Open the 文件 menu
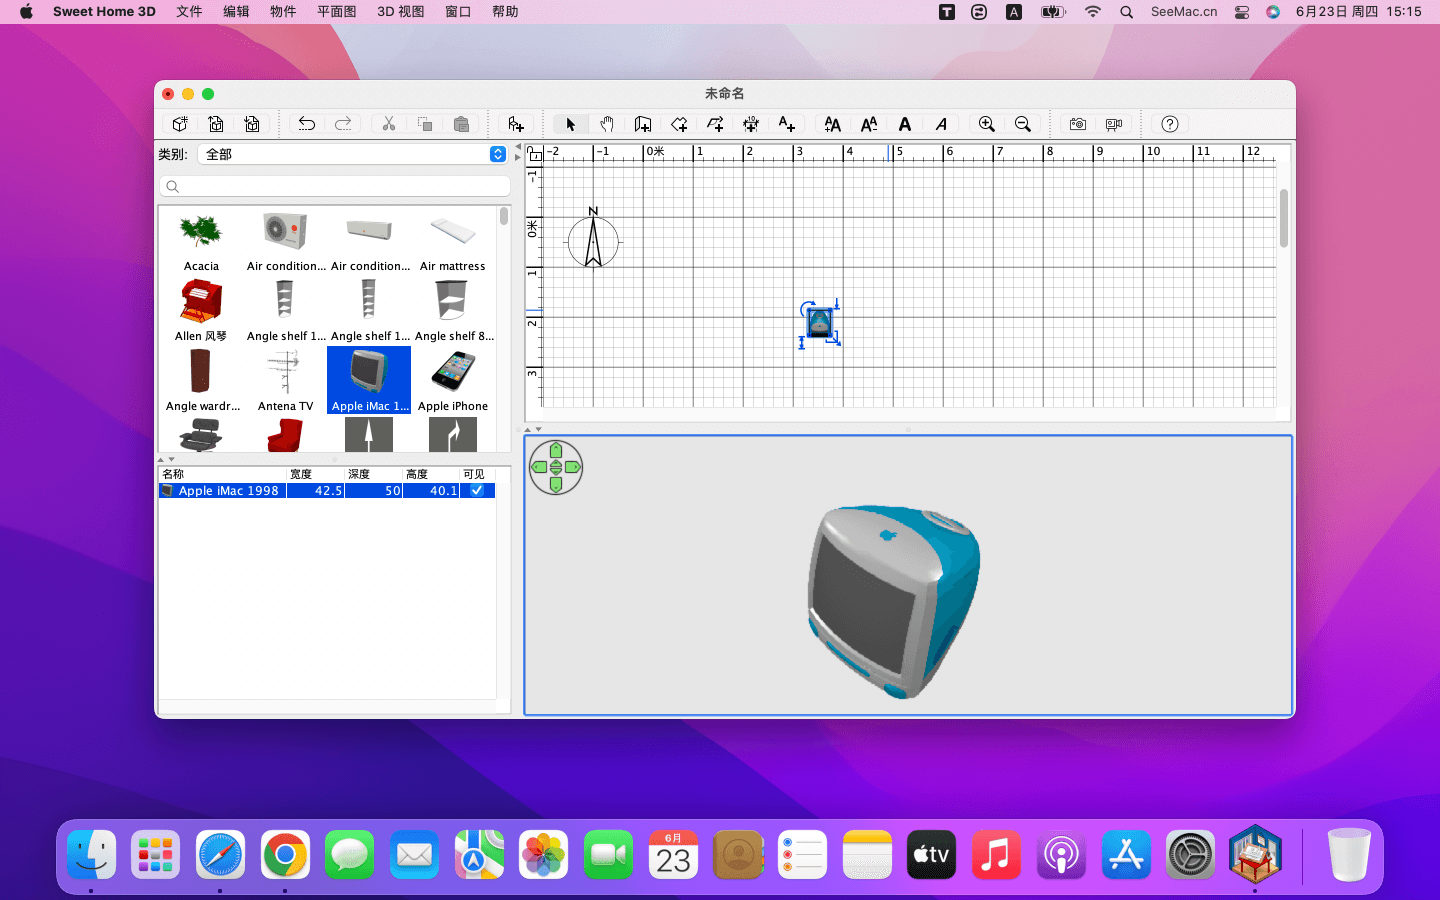The image size is (1440, 900). (x=189, y=12)
